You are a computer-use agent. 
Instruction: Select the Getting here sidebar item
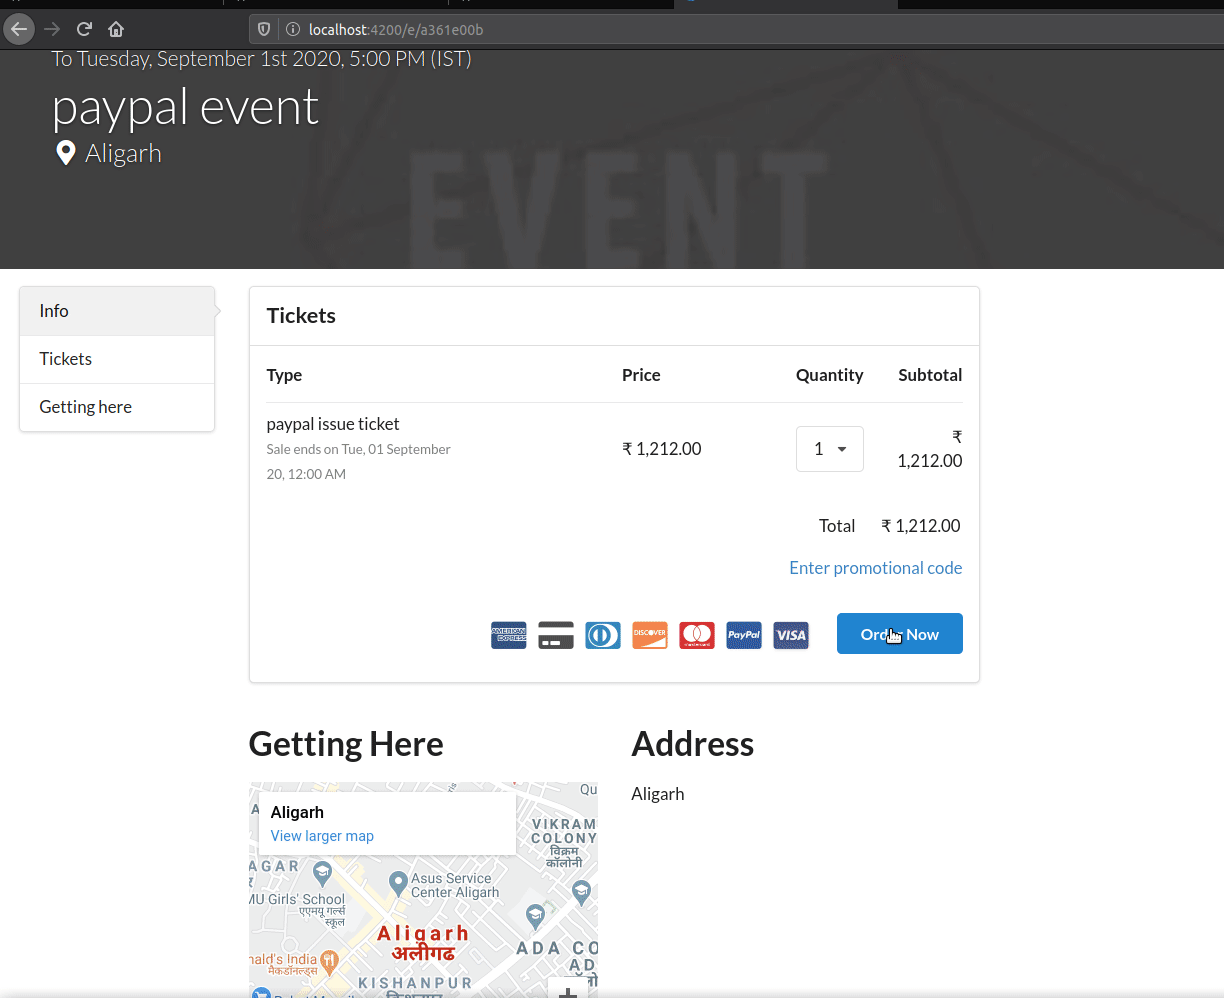tap(117, 407)
